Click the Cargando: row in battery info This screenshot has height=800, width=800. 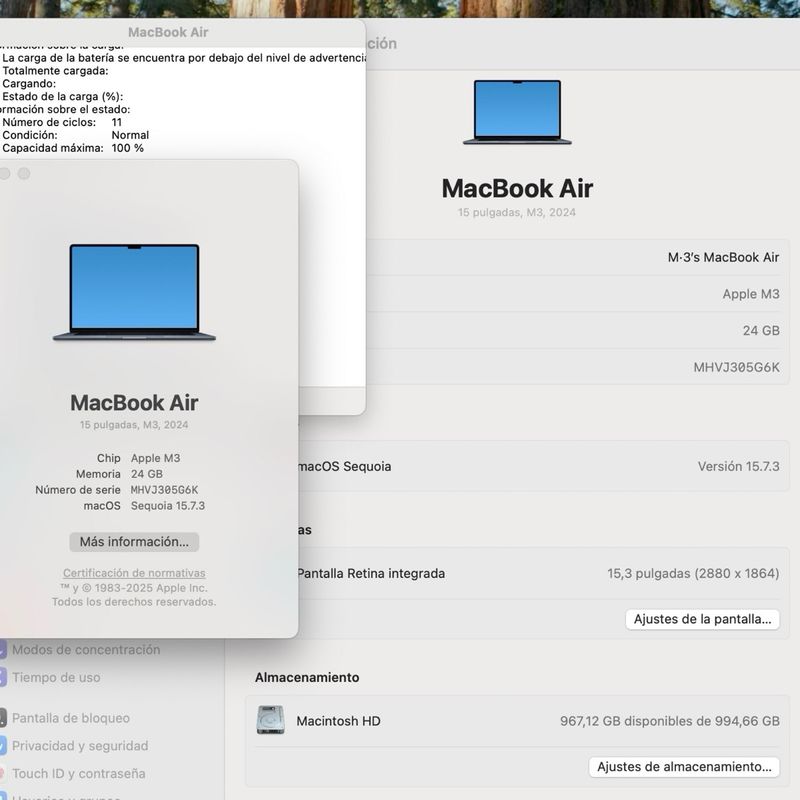29,84
